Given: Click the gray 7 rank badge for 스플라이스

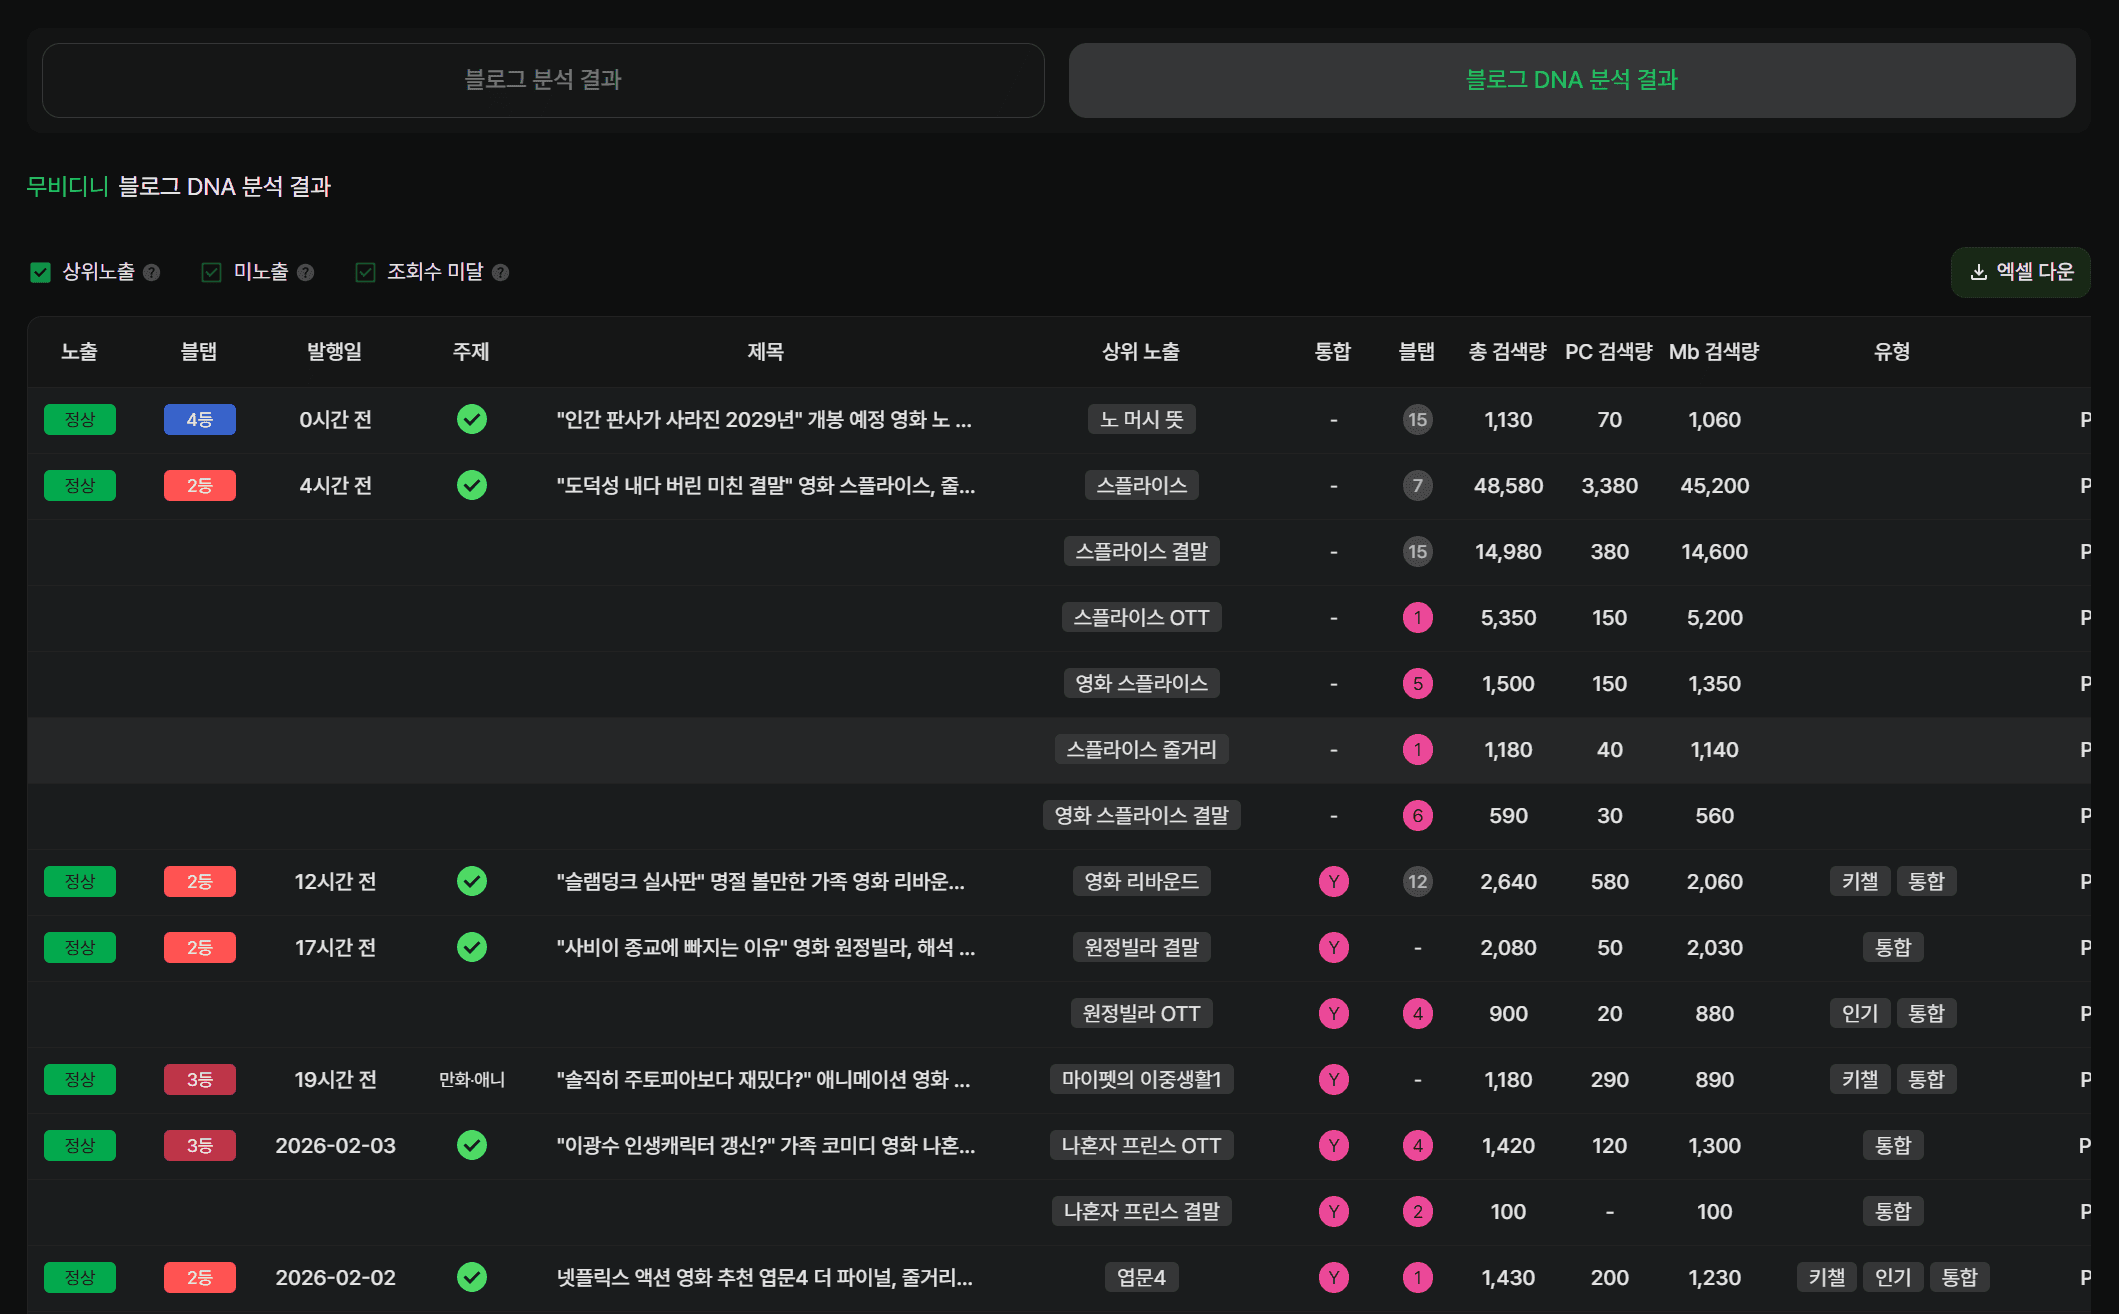Looking at the screenshot, I should 1417,485.
